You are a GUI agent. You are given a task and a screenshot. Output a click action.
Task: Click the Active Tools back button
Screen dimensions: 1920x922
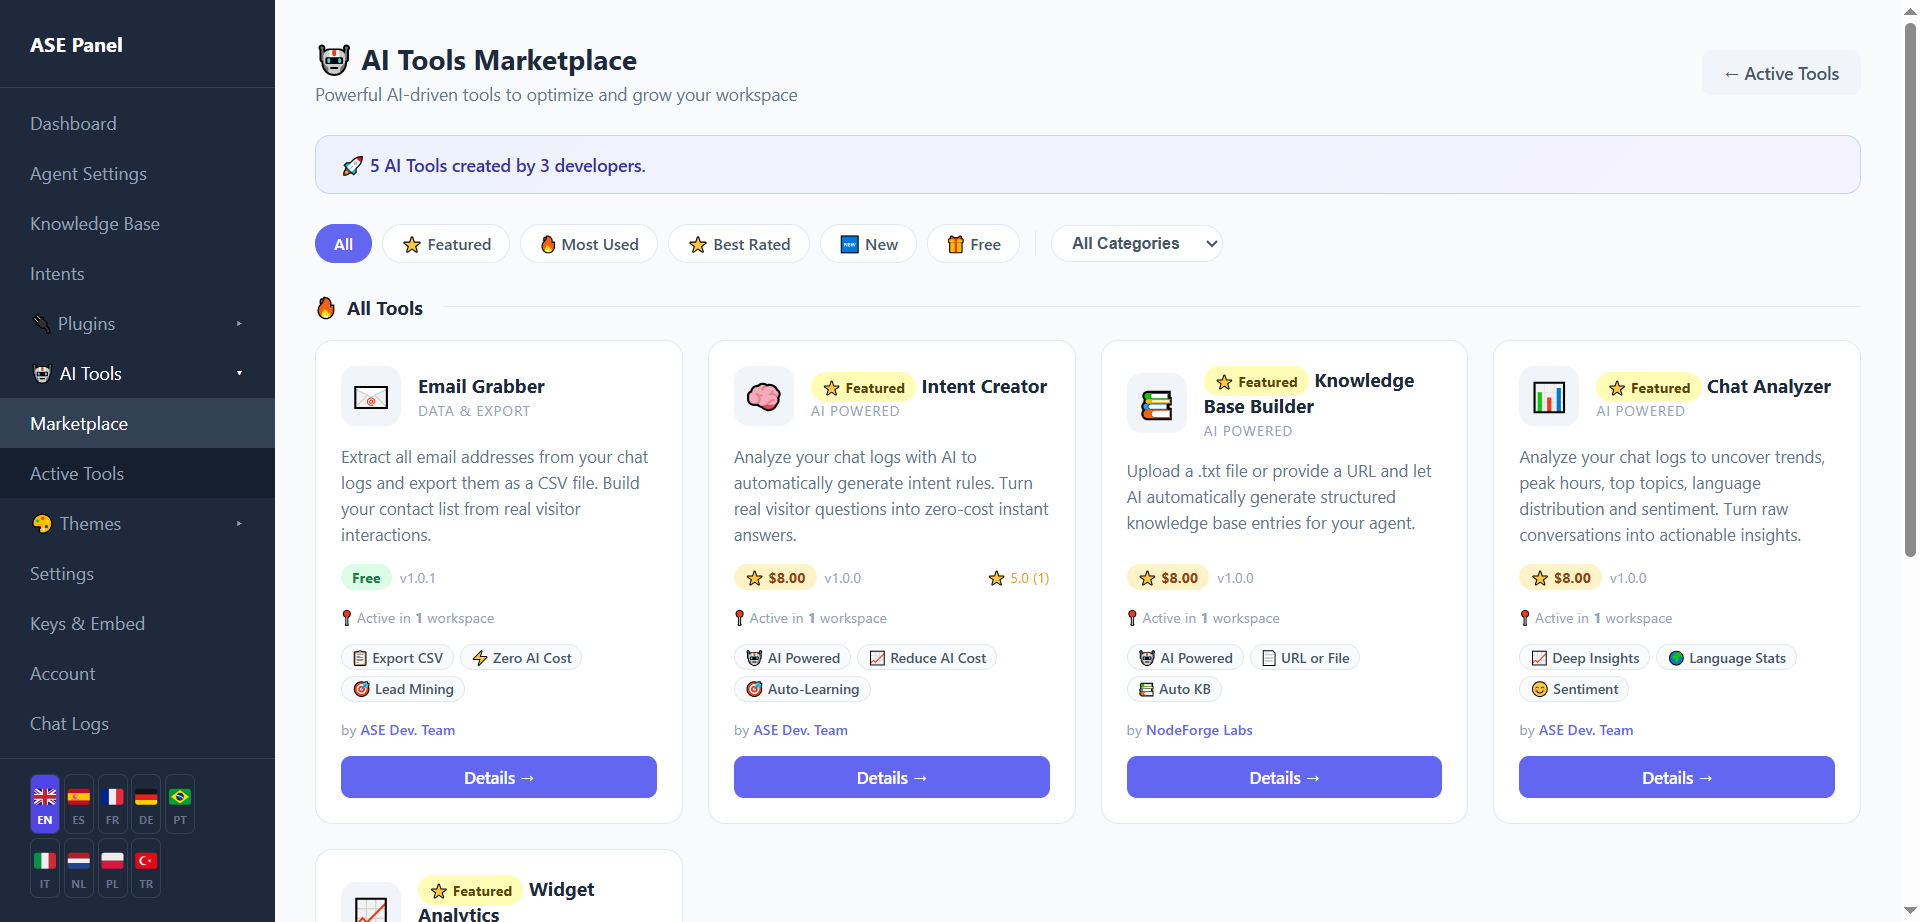click(x=1781, y=73)
